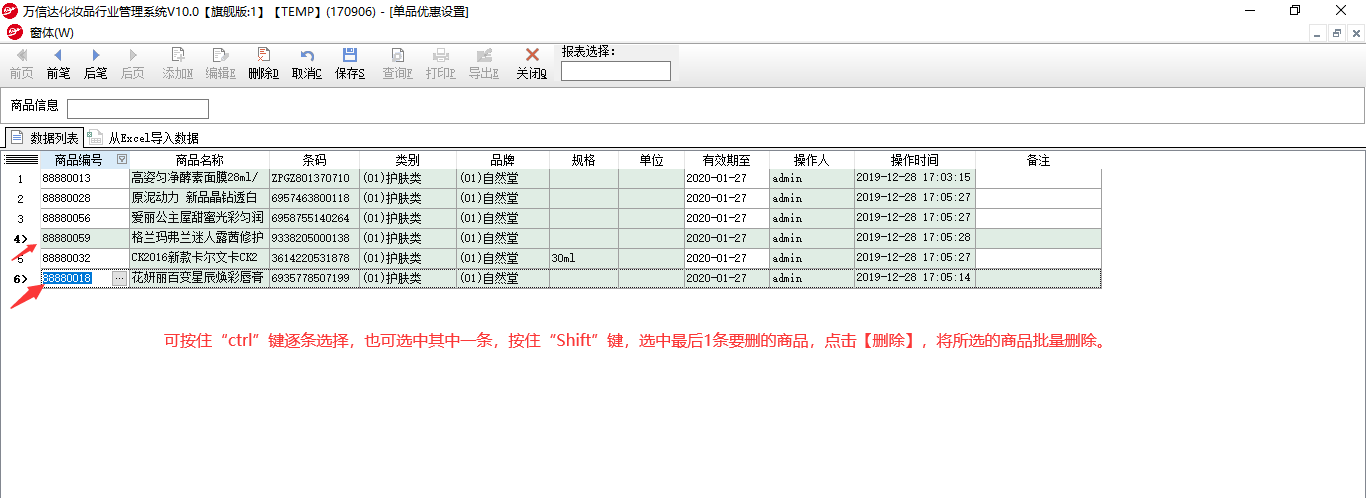Restore the inner child window

pyautogui.click(x=1337, y=33)
